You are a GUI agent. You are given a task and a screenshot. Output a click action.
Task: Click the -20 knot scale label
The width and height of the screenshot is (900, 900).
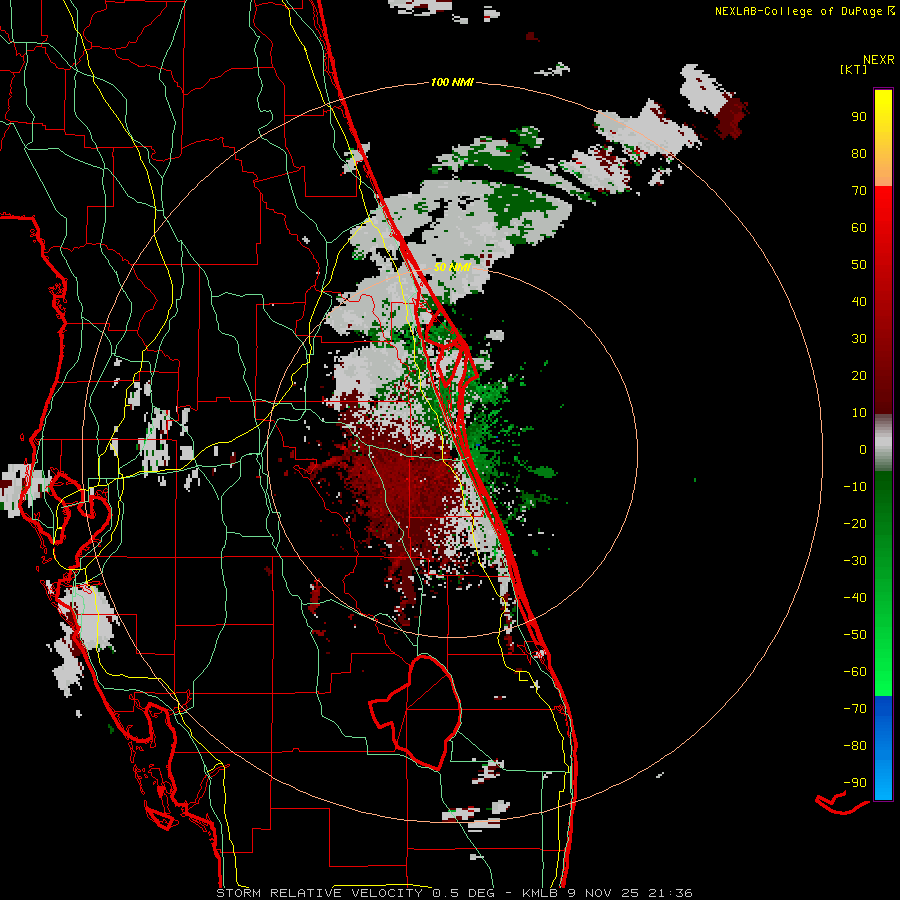point(855,523)
